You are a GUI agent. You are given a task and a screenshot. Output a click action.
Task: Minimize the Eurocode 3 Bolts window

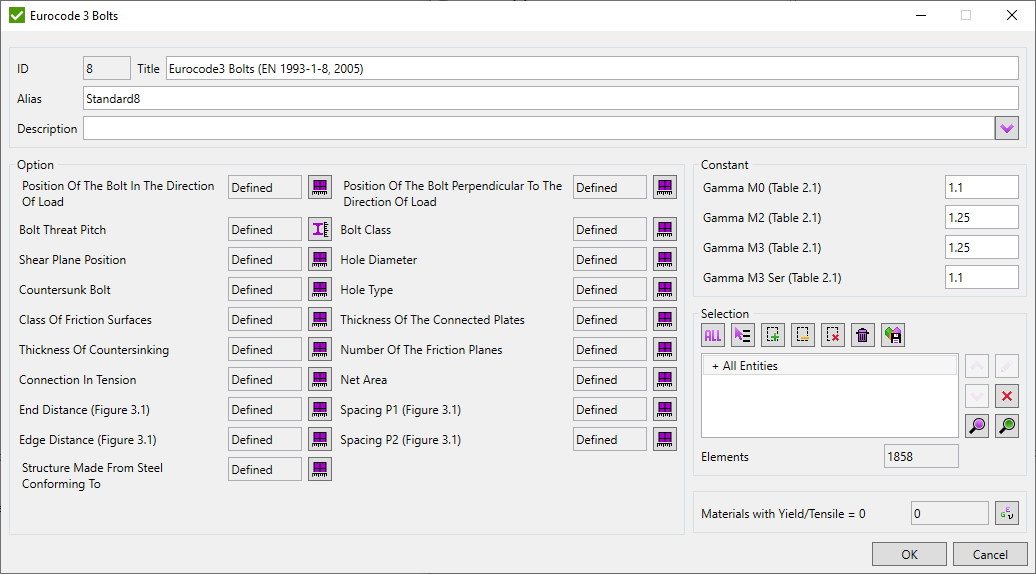point(921,15)
